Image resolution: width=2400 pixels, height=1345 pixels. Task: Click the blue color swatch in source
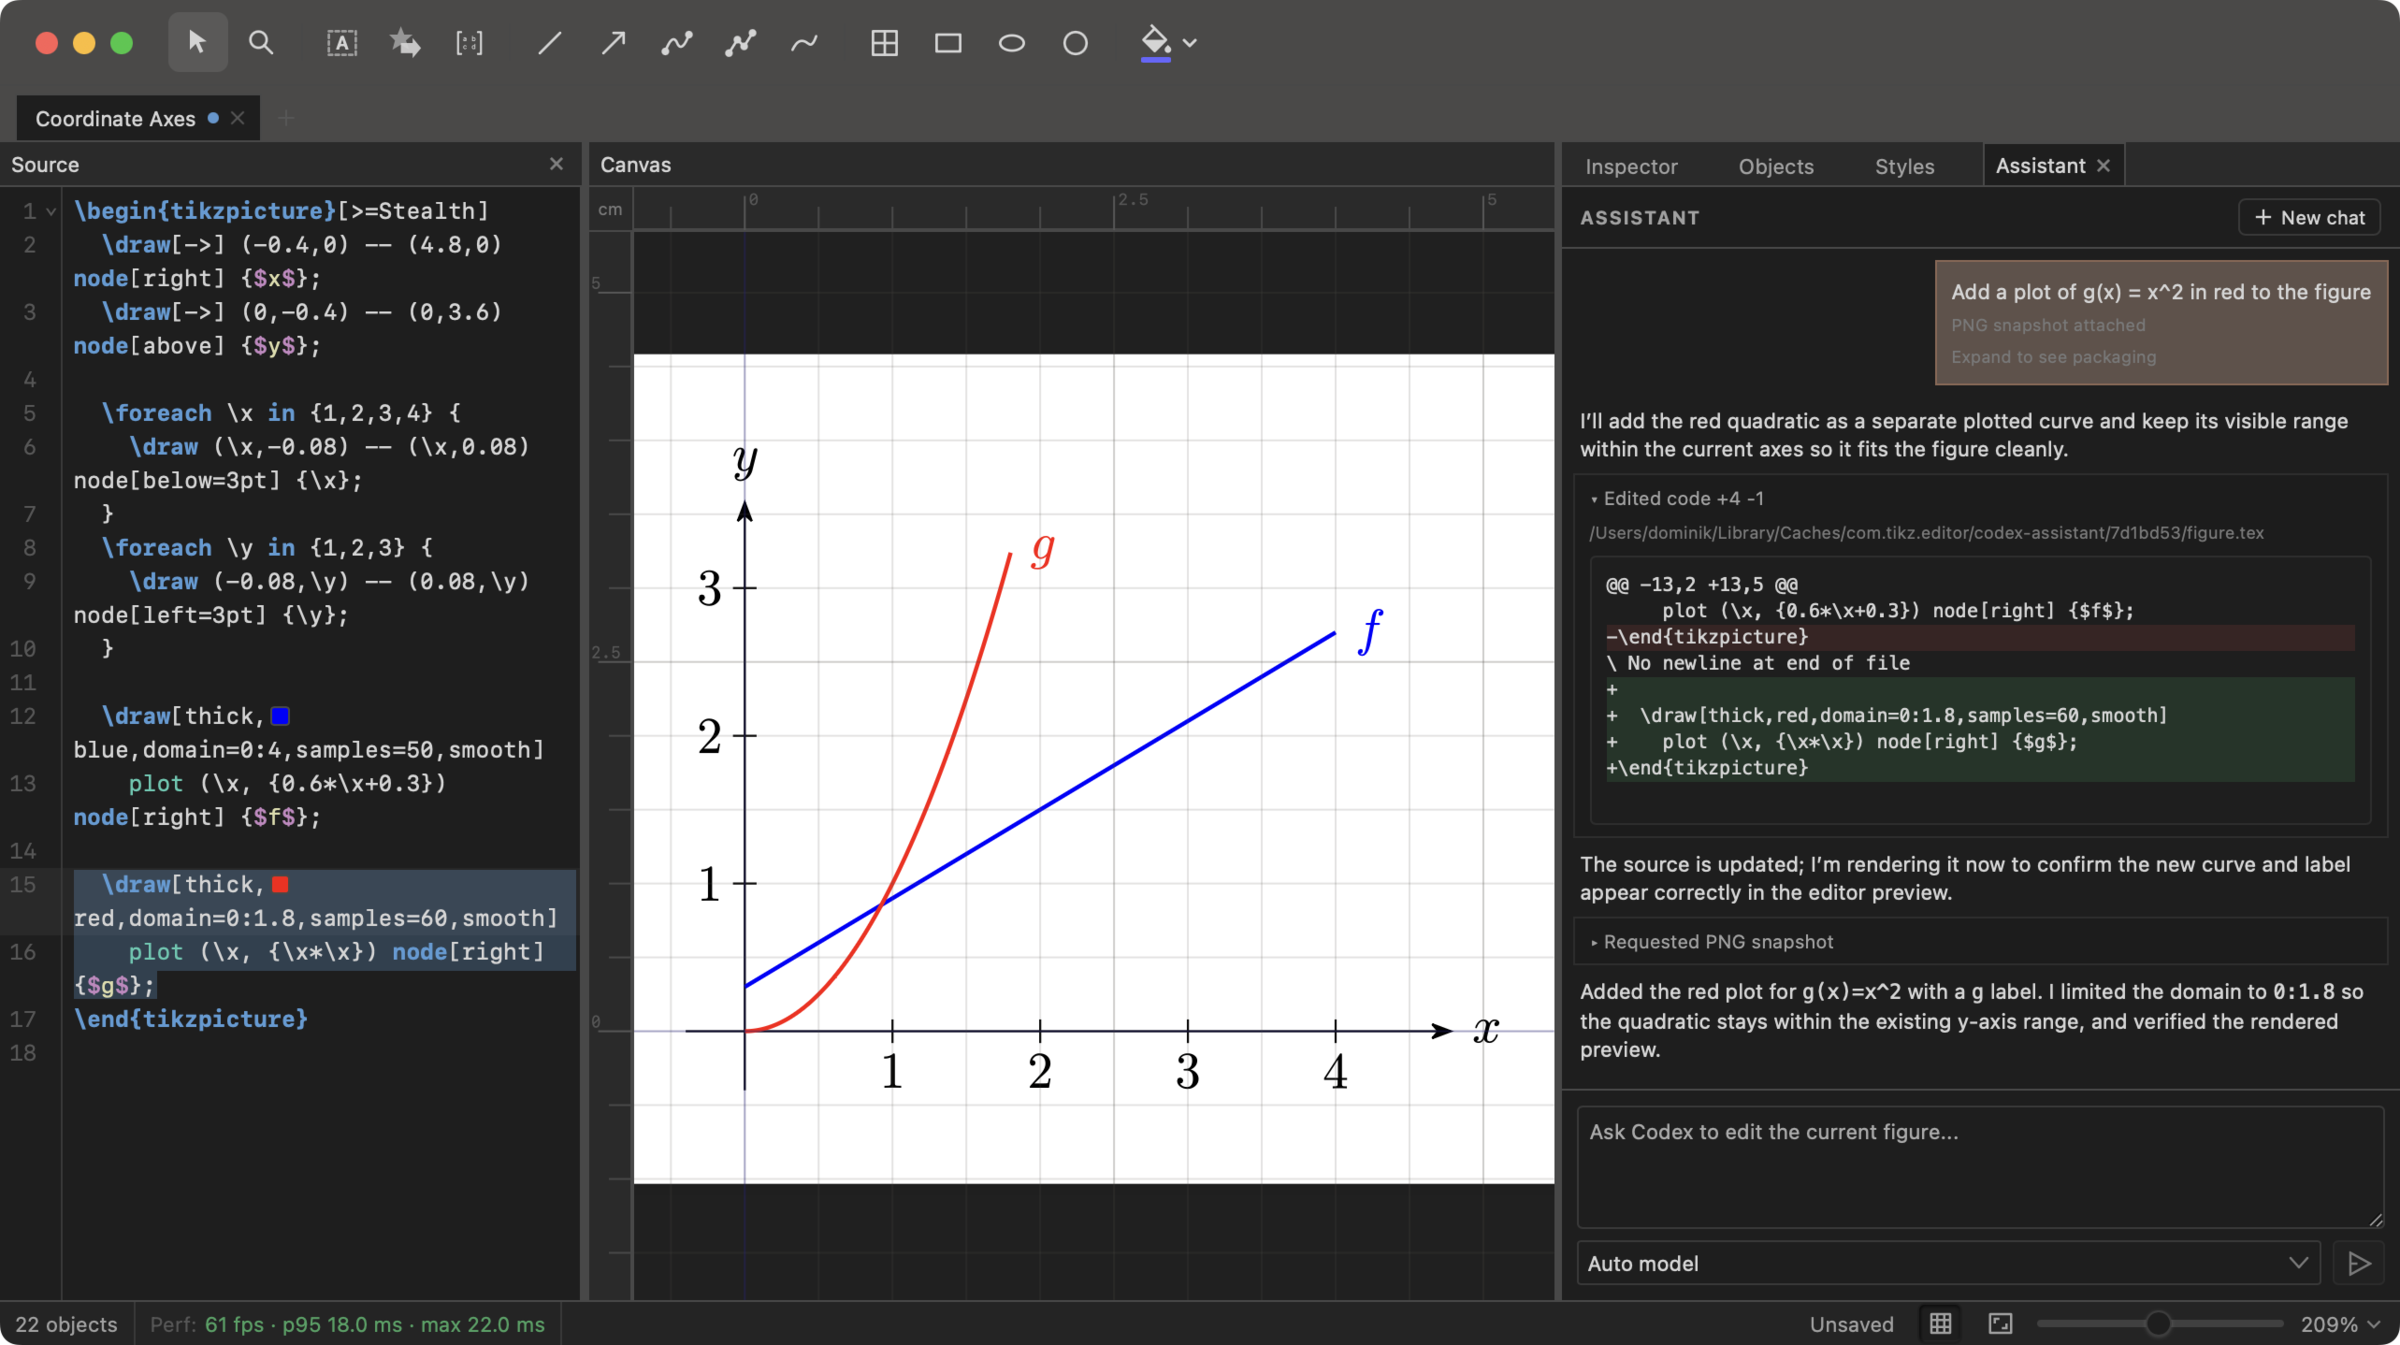[x=280, y=715]
